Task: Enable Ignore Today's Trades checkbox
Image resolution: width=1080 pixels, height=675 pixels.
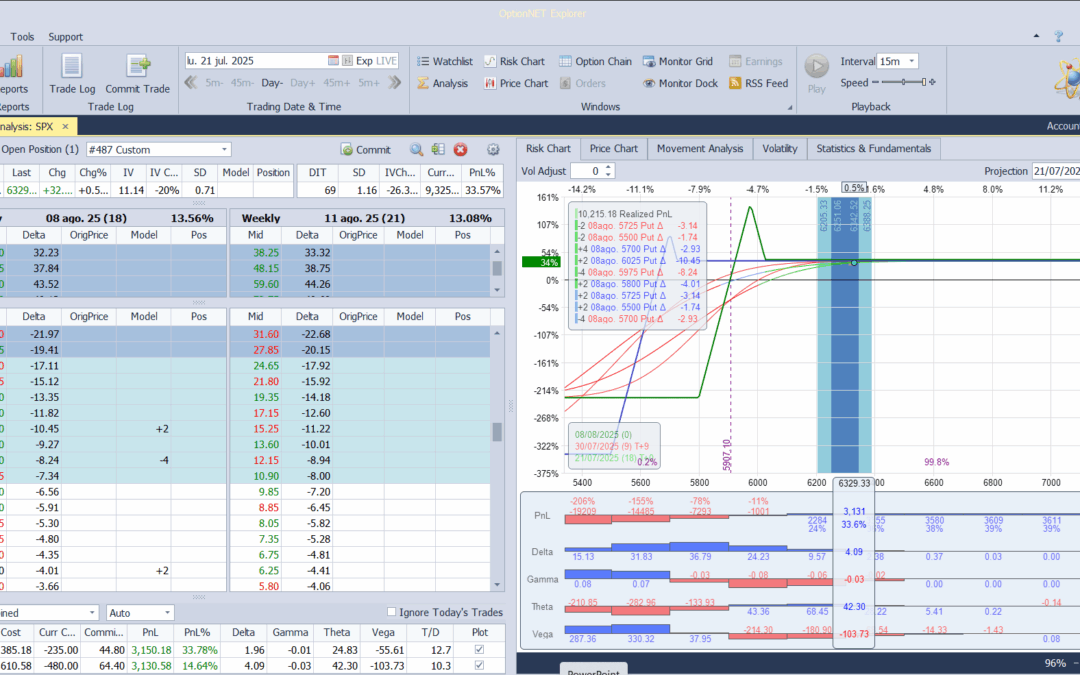Action: [x=392, y=612]
